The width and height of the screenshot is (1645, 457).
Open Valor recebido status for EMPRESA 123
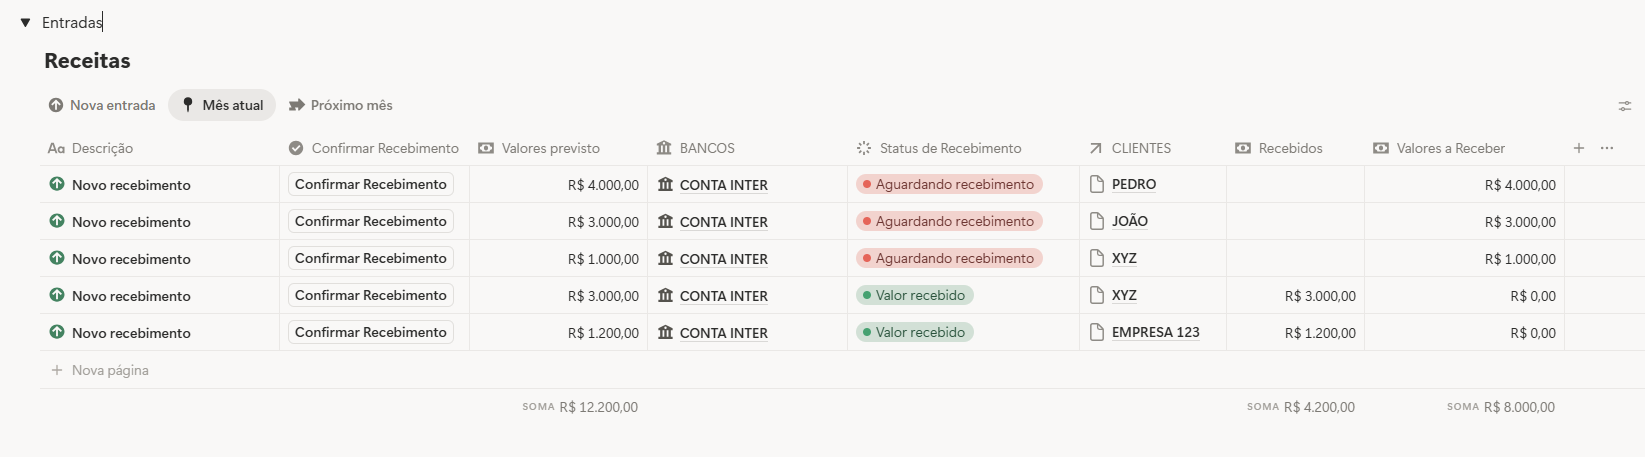coord(915,332)
